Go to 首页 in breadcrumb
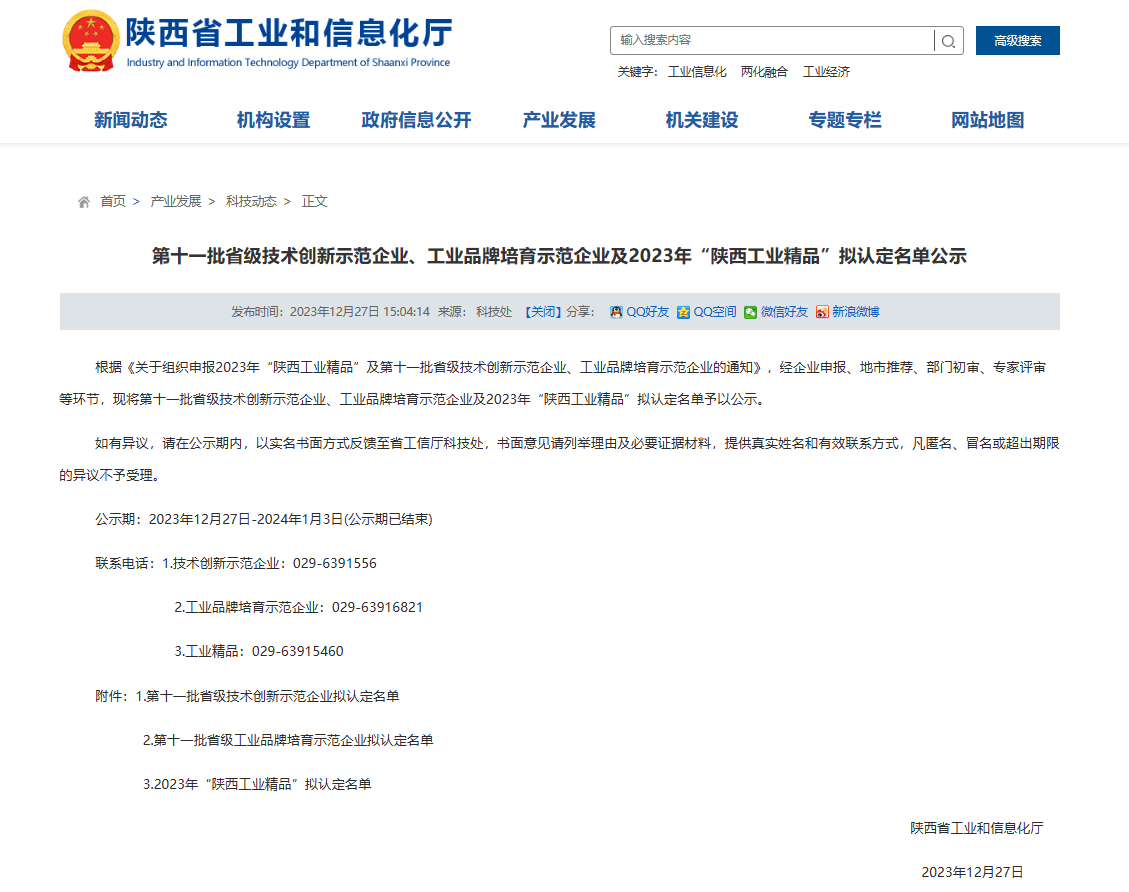1129x892 pixels. point(113,202)
